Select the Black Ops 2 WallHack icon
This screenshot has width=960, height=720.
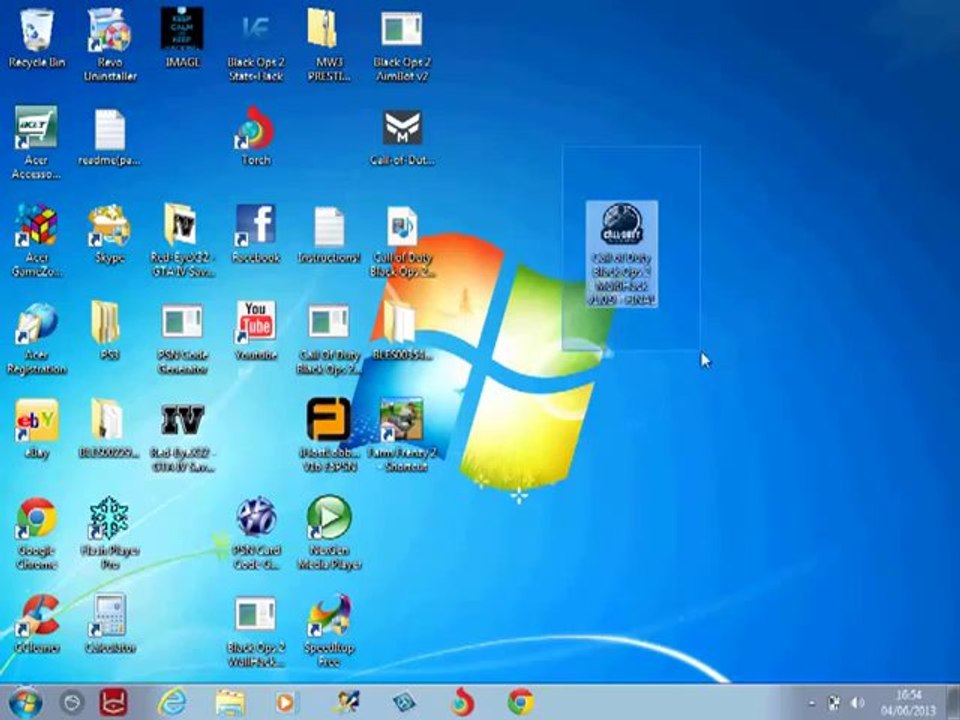[x=256, y=631]
